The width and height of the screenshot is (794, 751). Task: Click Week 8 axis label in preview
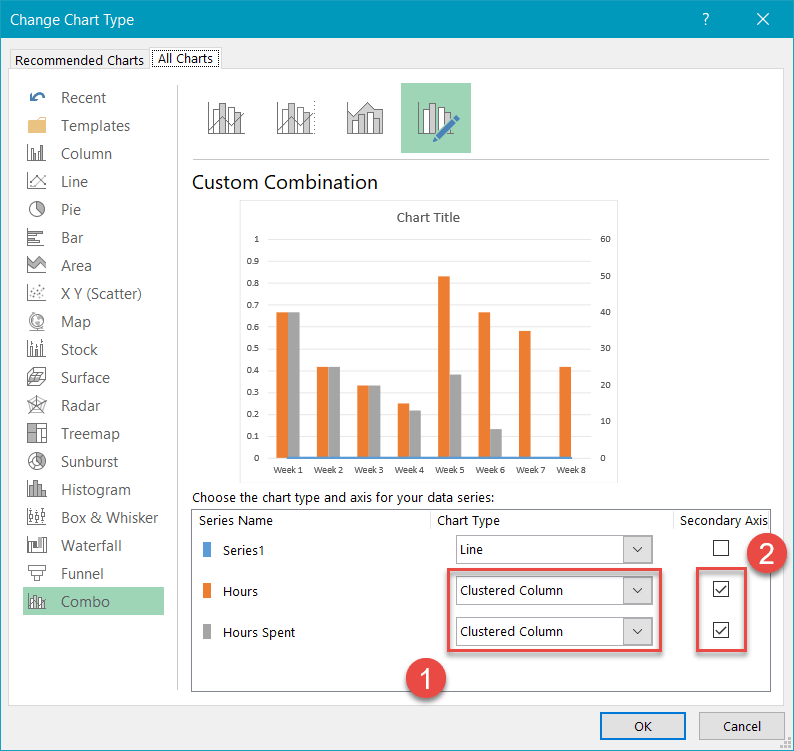click(x=571, y=470)
